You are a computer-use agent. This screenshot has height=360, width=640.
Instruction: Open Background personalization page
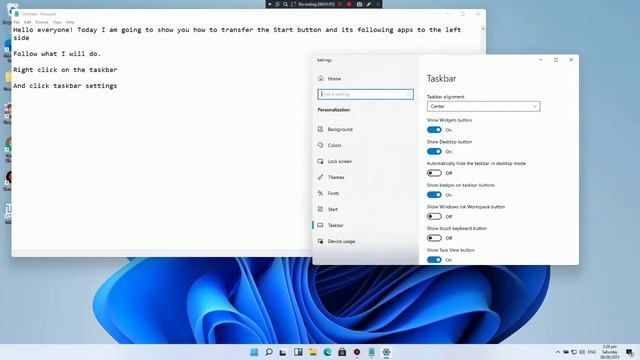(x=340, y=129)
